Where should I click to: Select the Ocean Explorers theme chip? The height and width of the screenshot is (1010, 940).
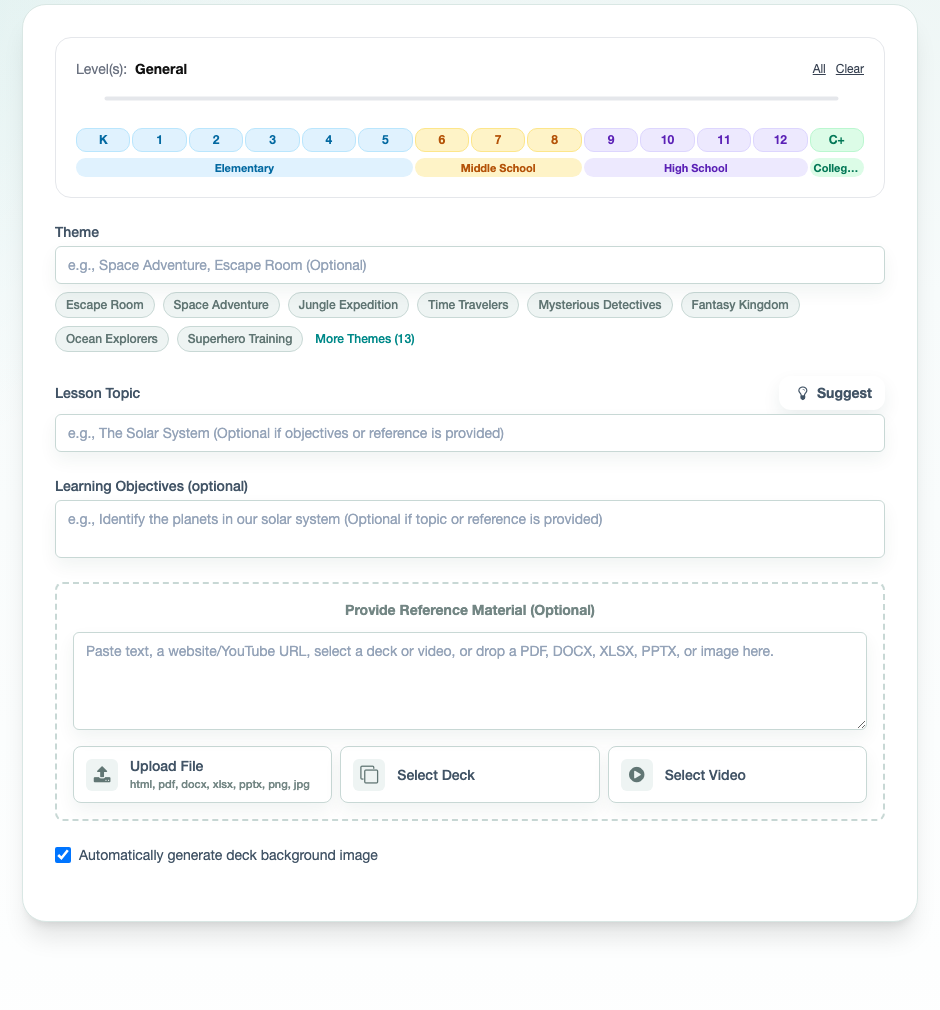pyautogui.click(x=111, y=339)
